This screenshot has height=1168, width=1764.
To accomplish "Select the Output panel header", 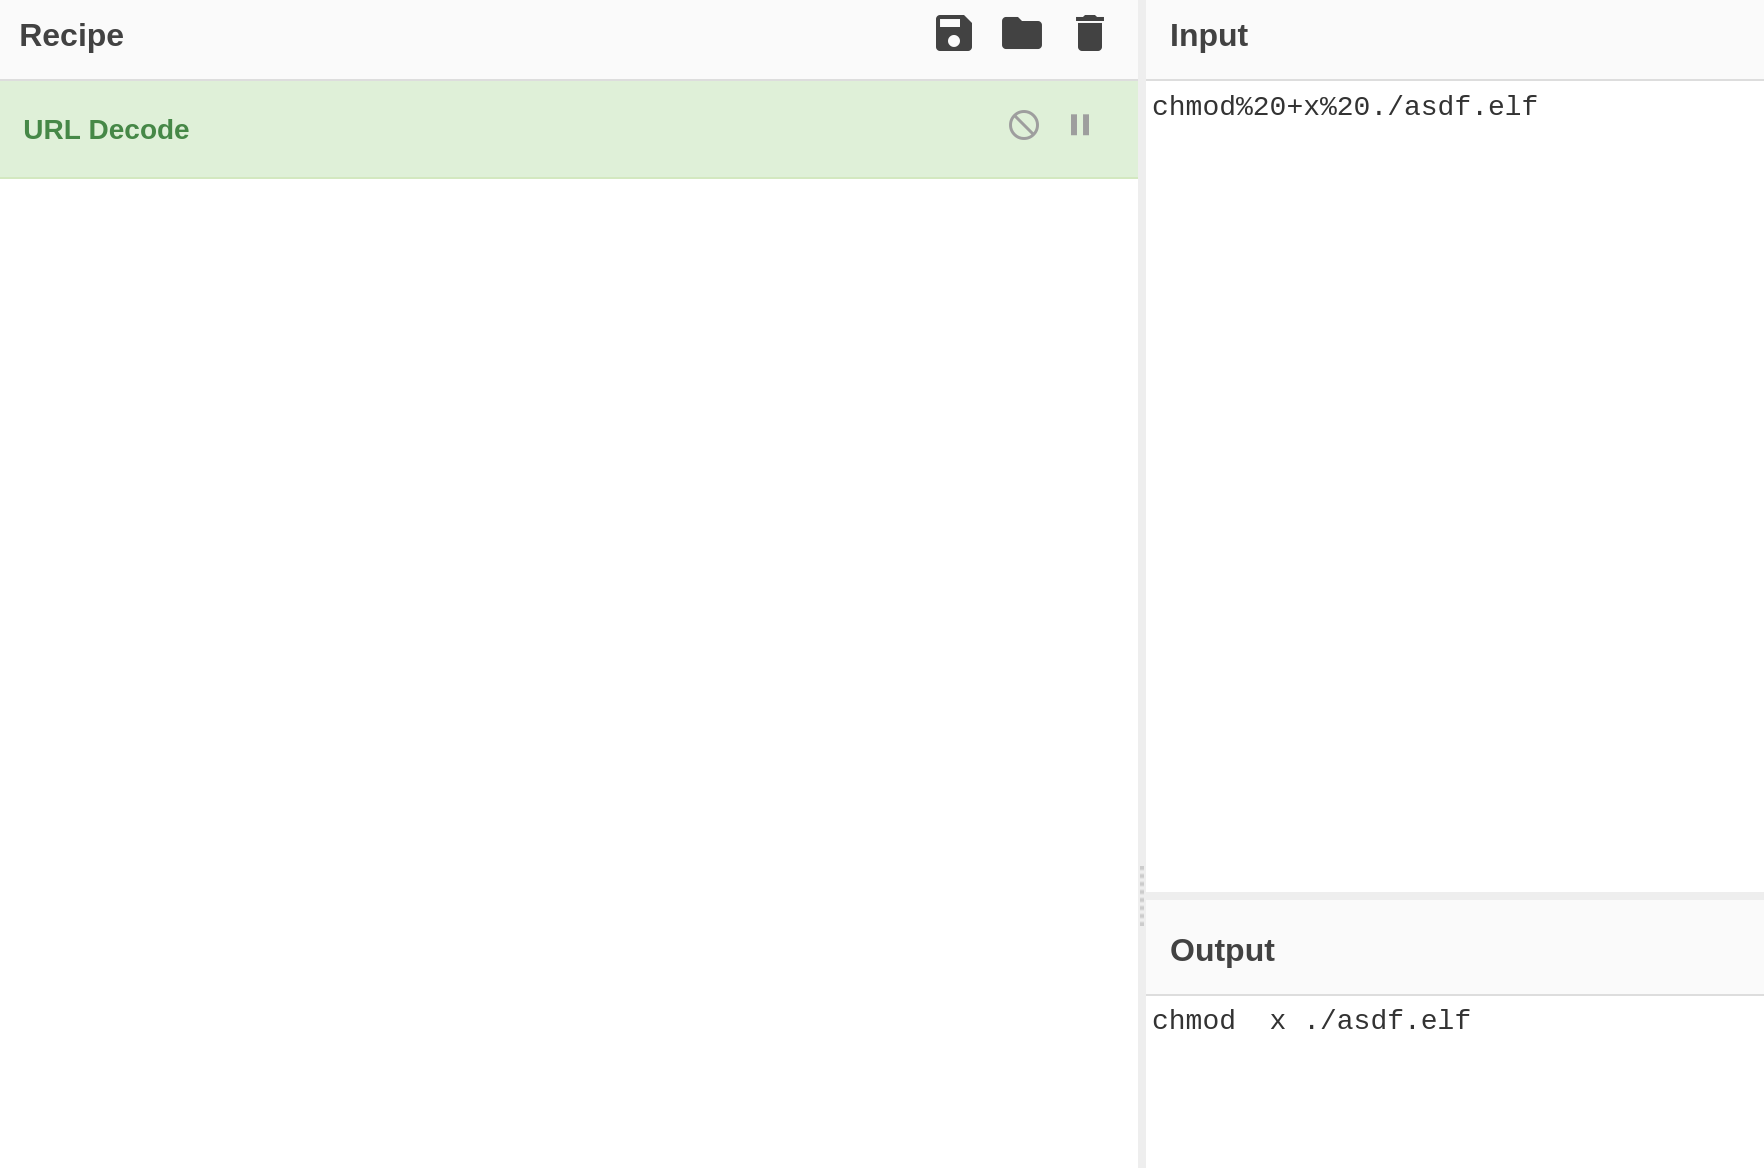I will [1221, 950].
